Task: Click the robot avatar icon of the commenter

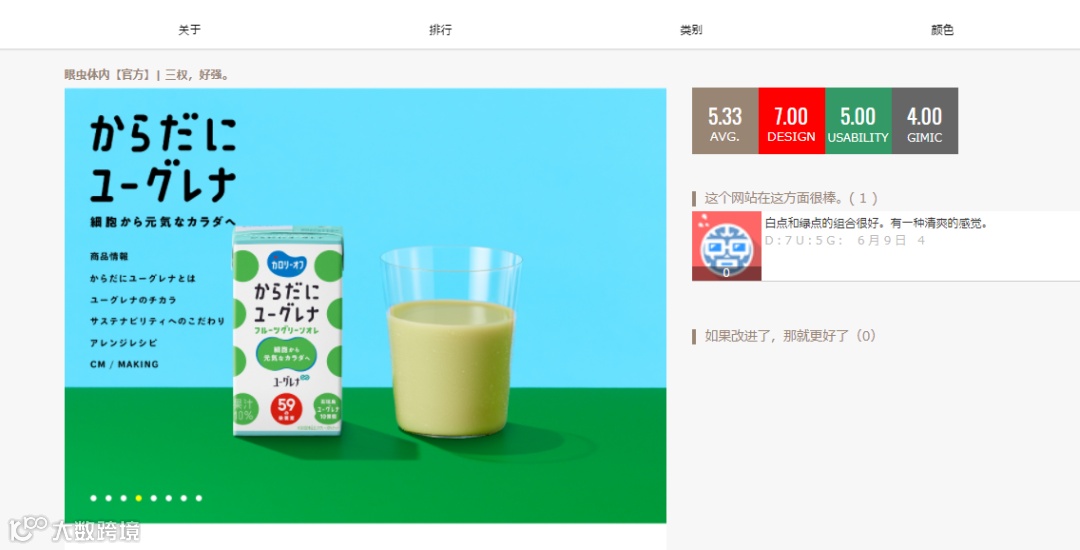Action: pyautogui.click(x=727, y=246)
